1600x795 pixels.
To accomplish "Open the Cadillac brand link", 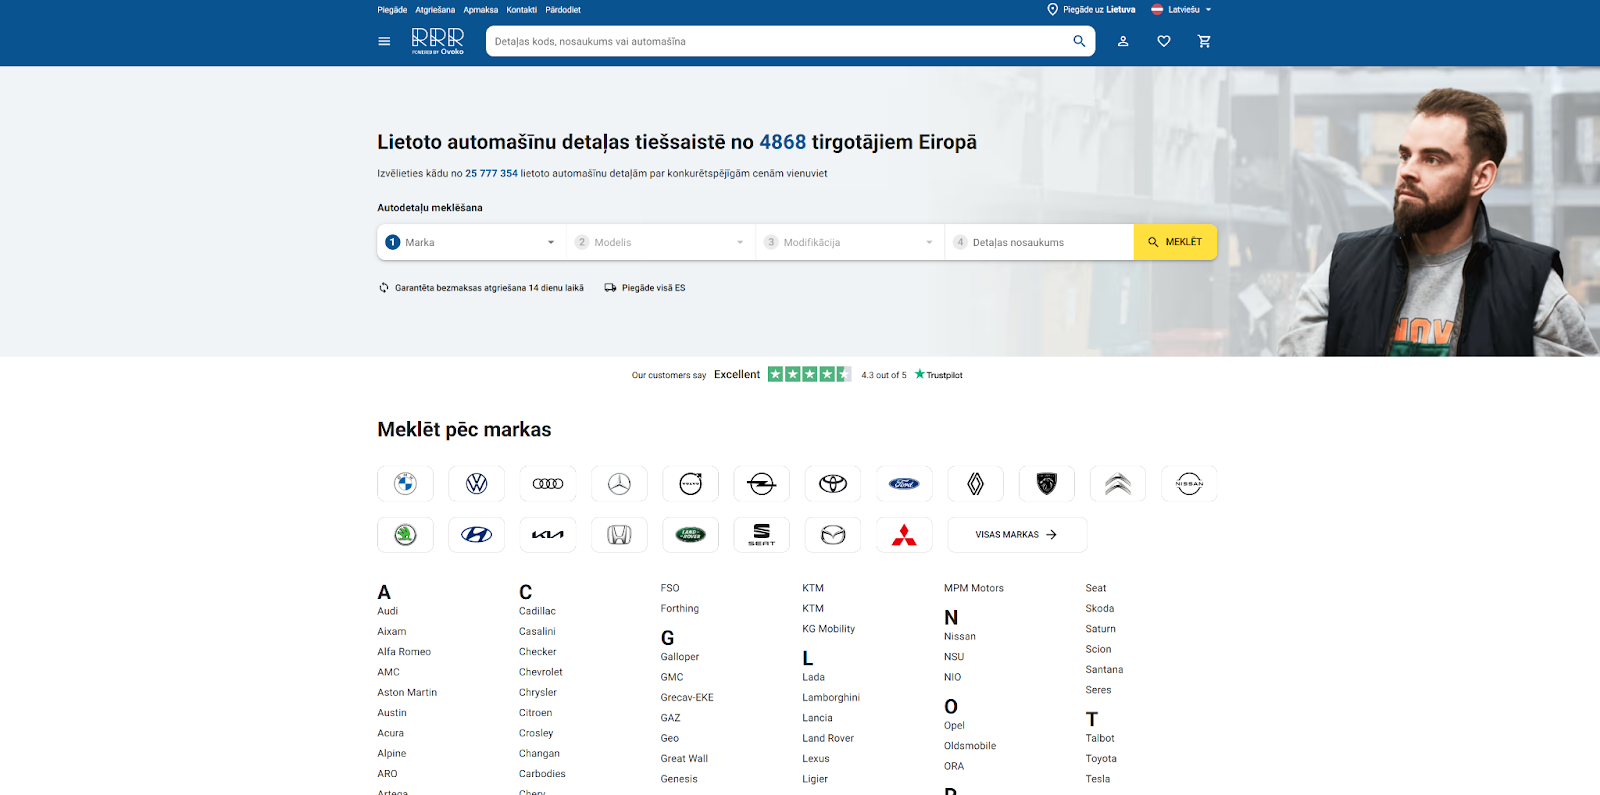I will coord(537,611).
